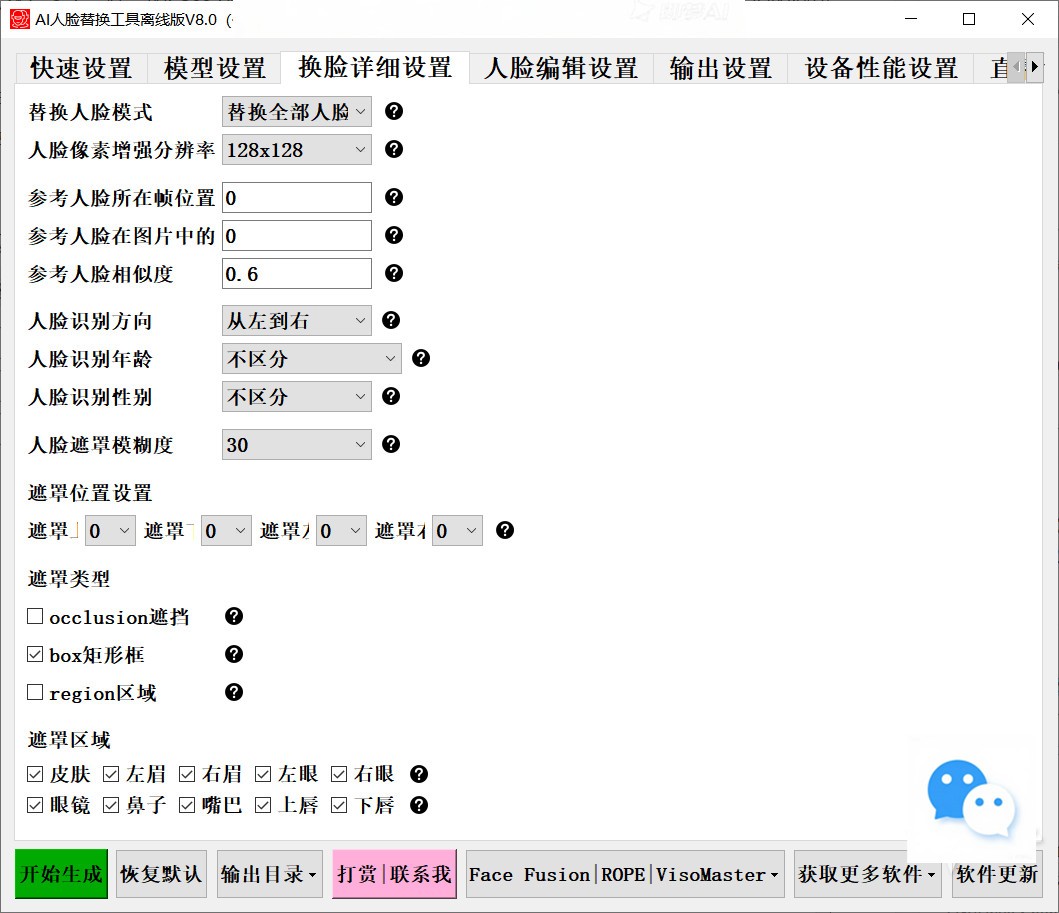
Task: Switch to 快速设置 tab
Action: pos(81,68)
